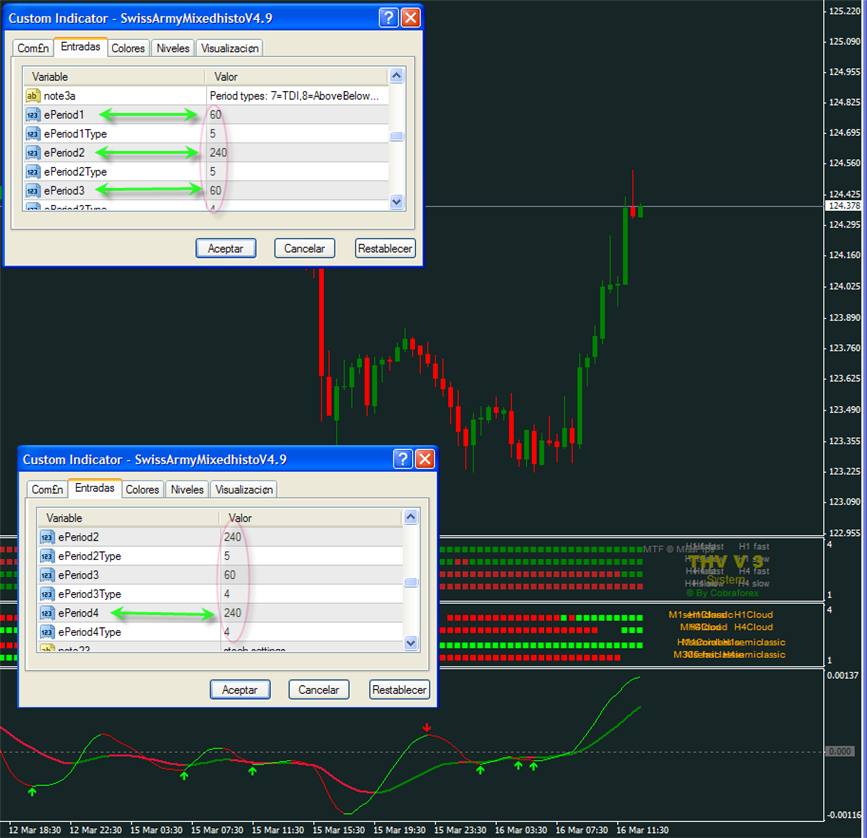Click the ePeriod1 integer variable icon
Screen dimensions: 867x838
coord(33,115)
